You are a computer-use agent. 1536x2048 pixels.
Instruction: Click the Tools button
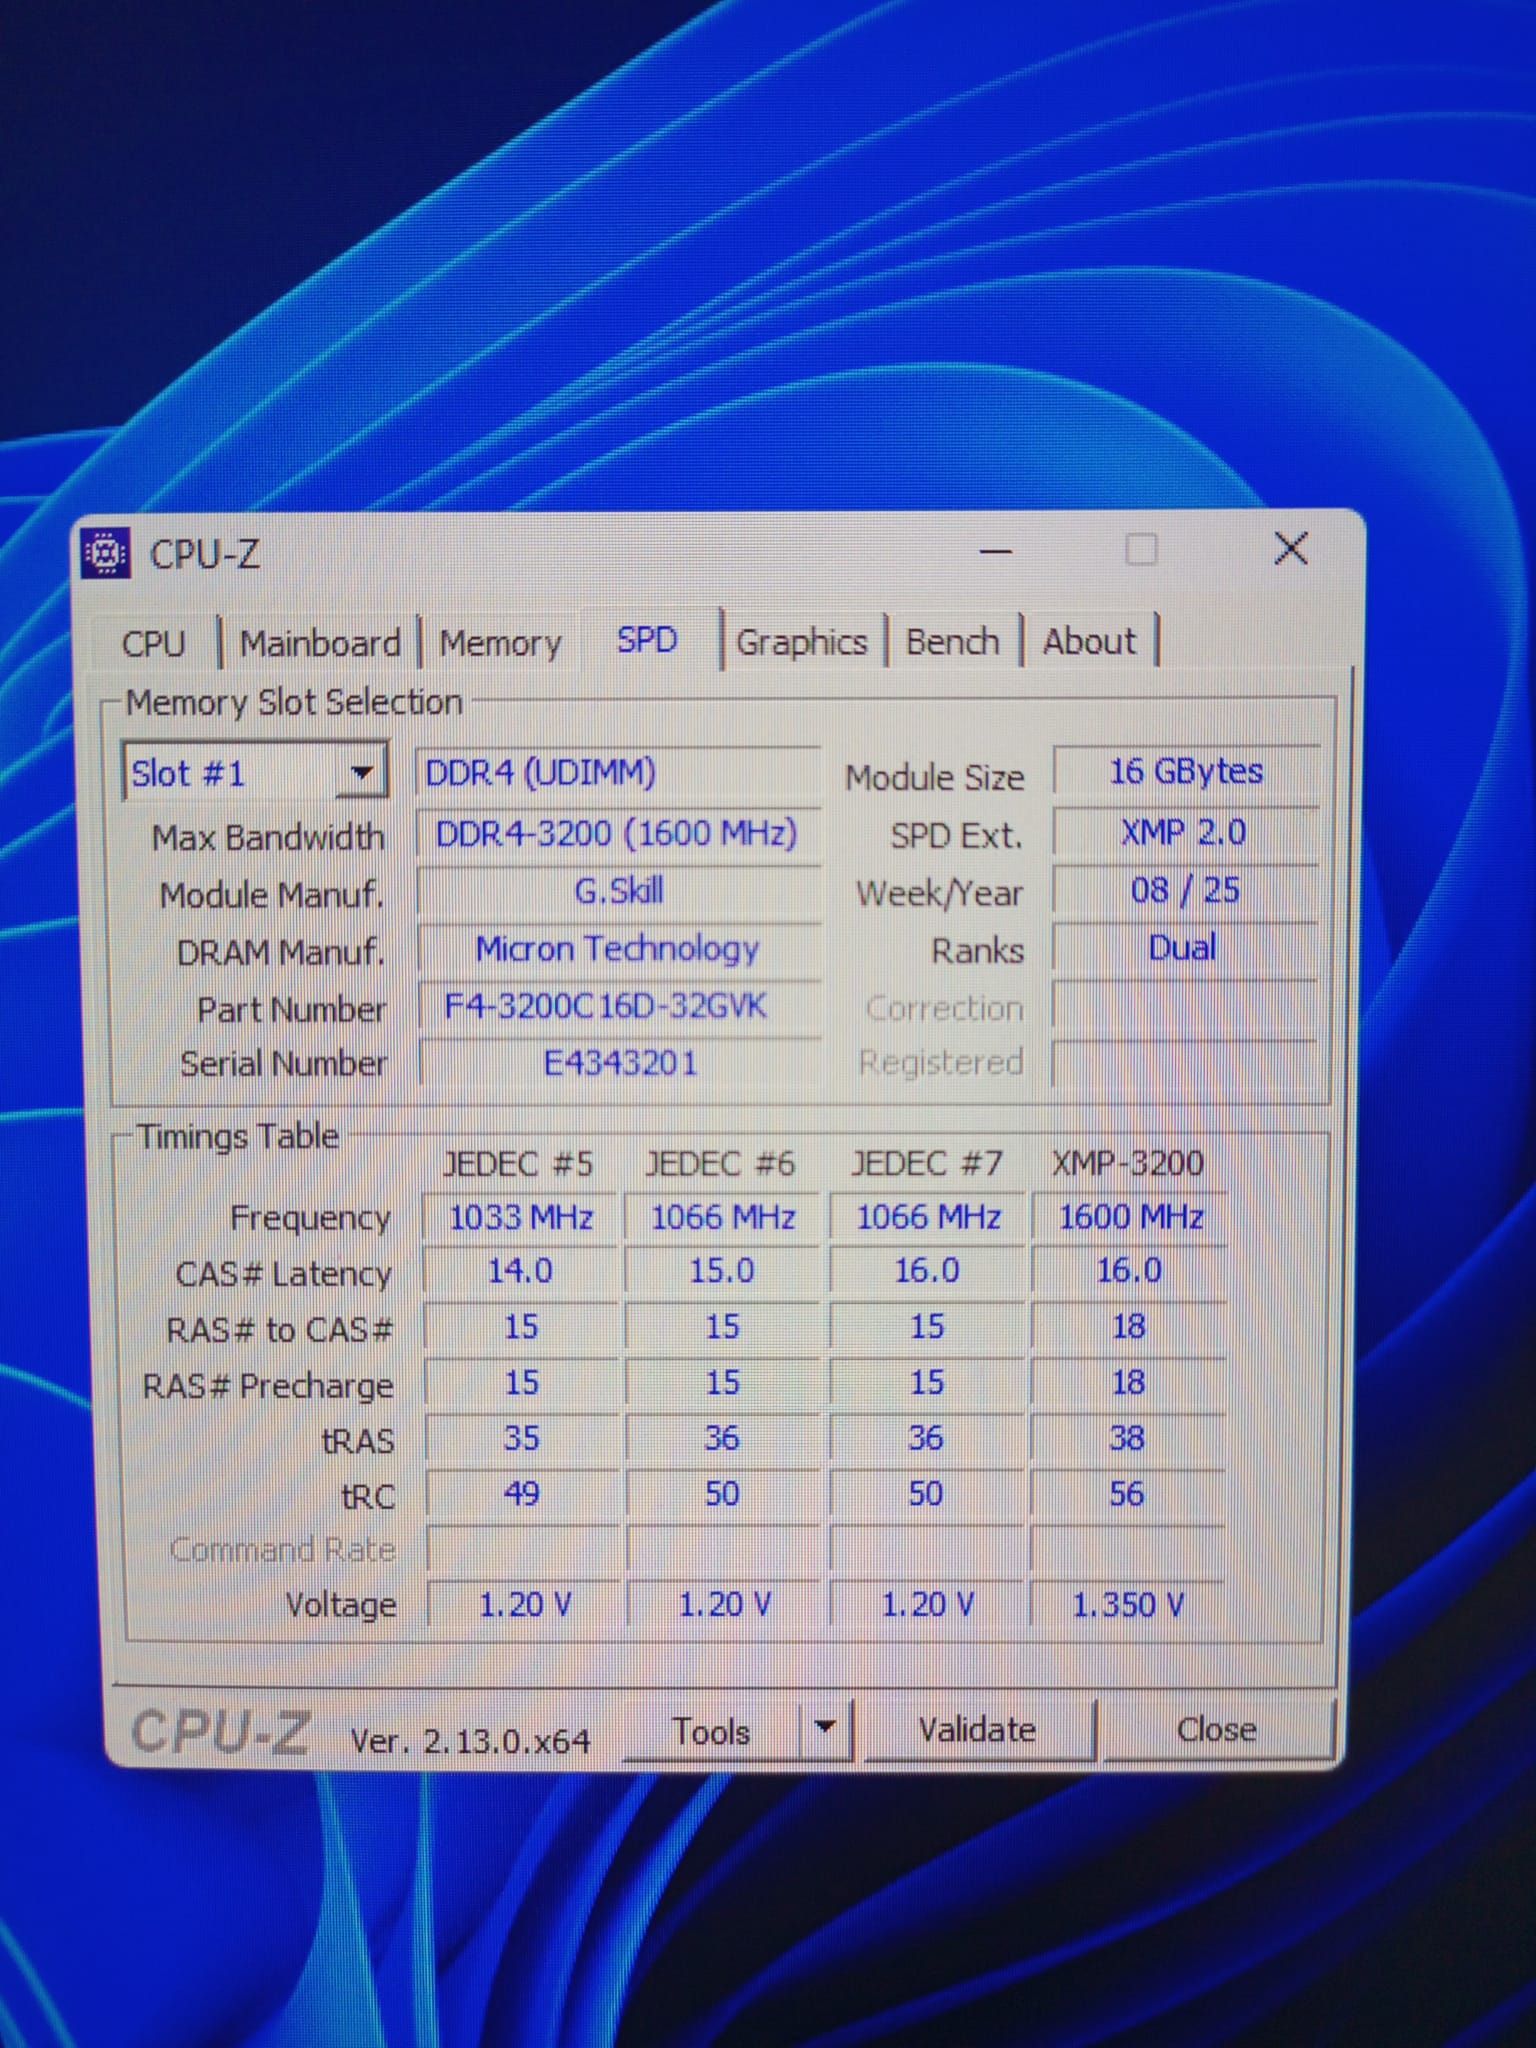[712, 1730]
